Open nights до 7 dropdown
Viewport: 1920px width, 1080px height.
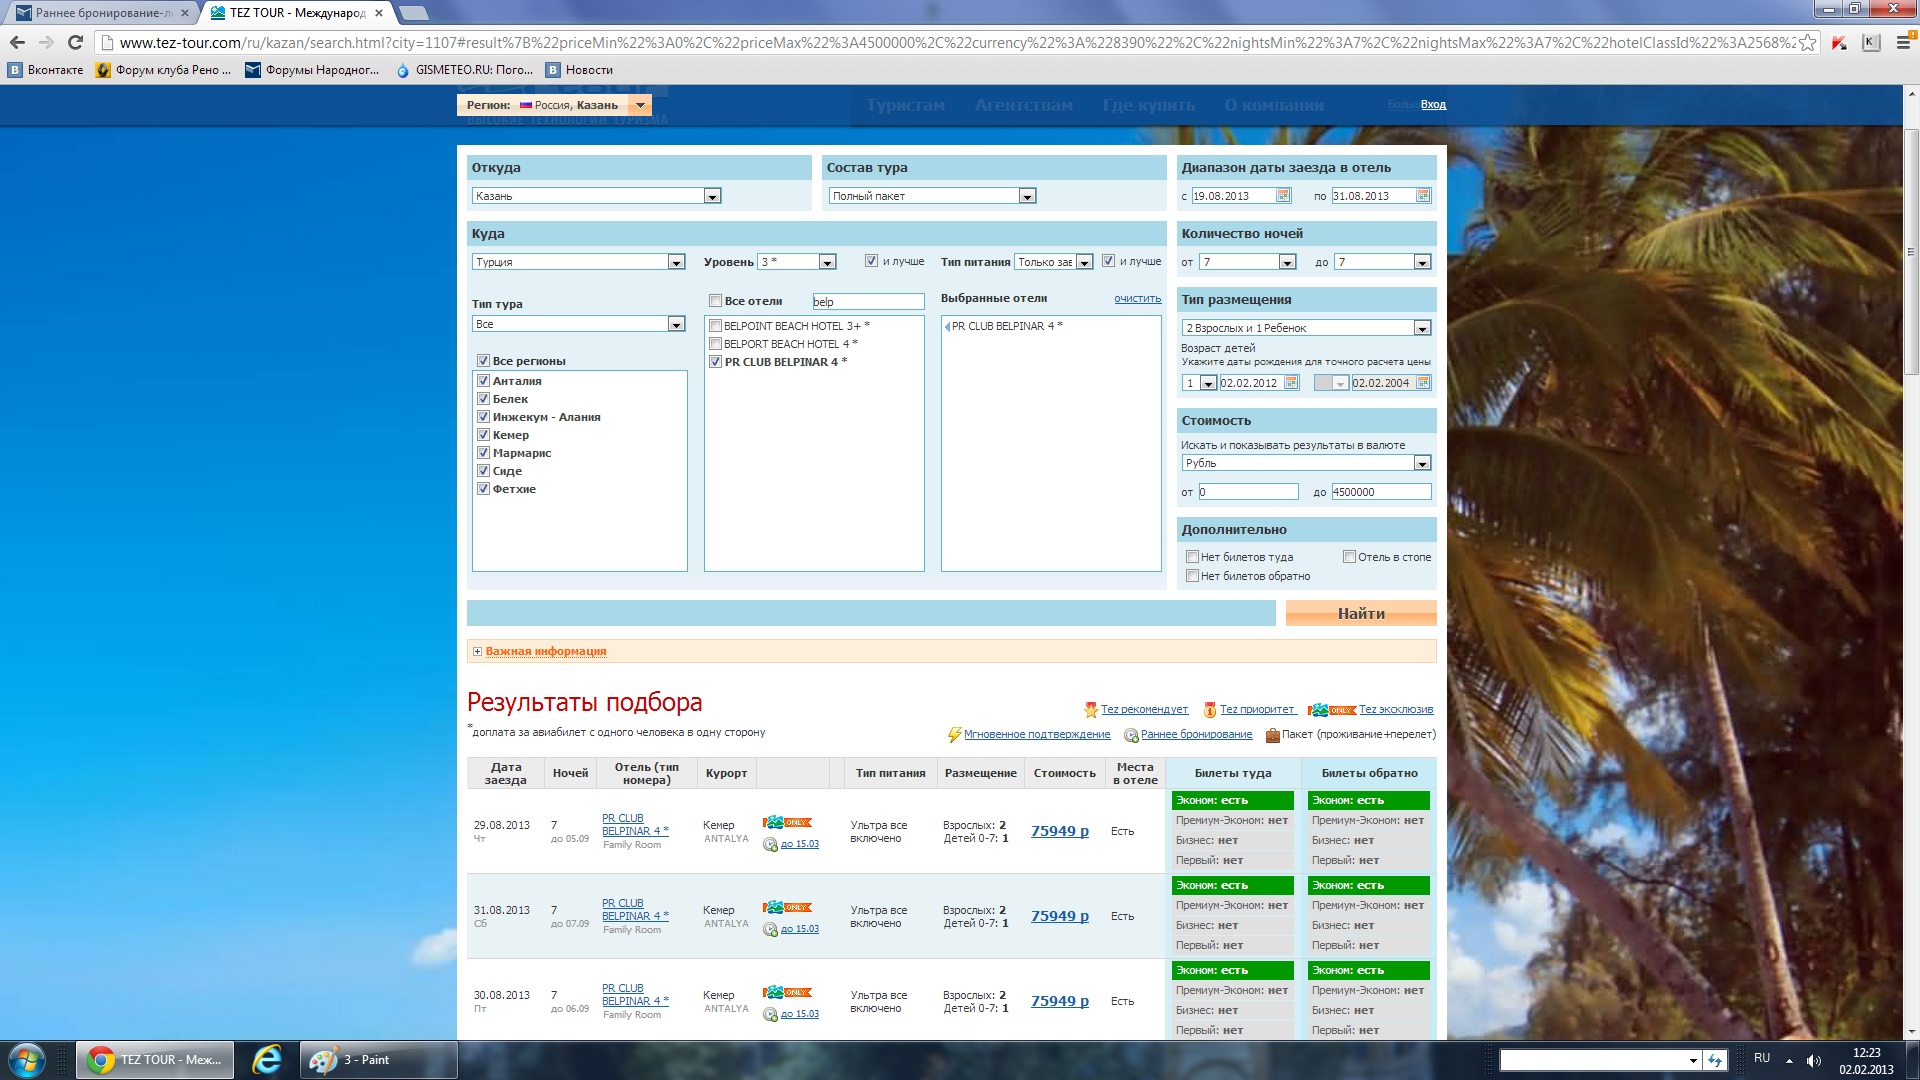click(1383, 262)
